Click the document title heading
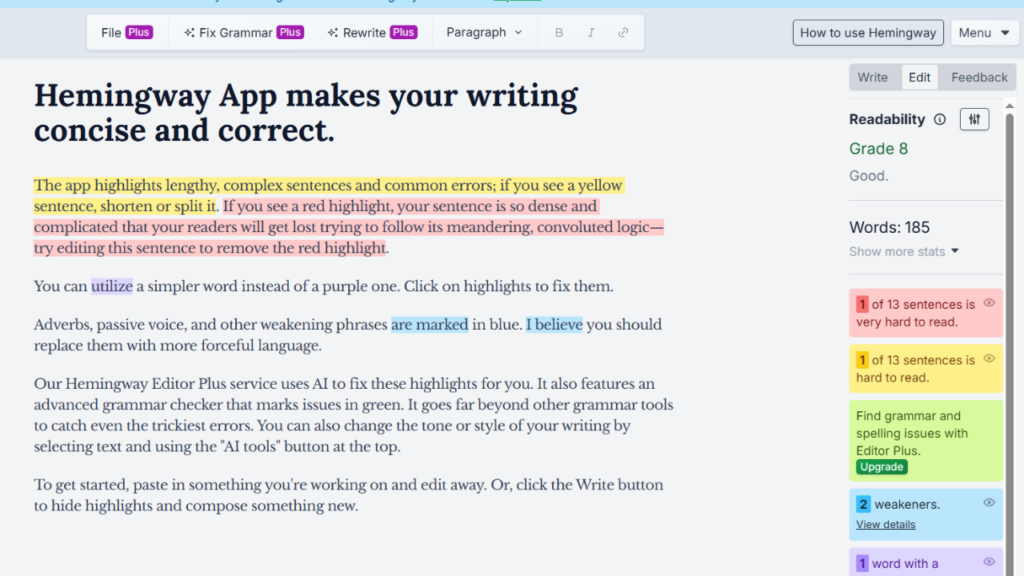This screenshot has width=1024, height=576. coord(306,112)
